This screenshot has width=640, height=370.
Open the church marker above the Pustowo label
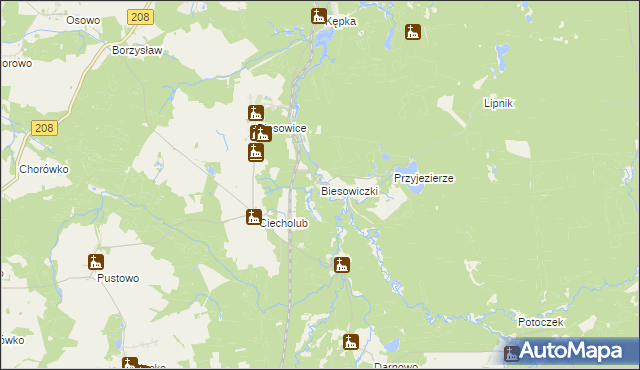pos(96,262)
